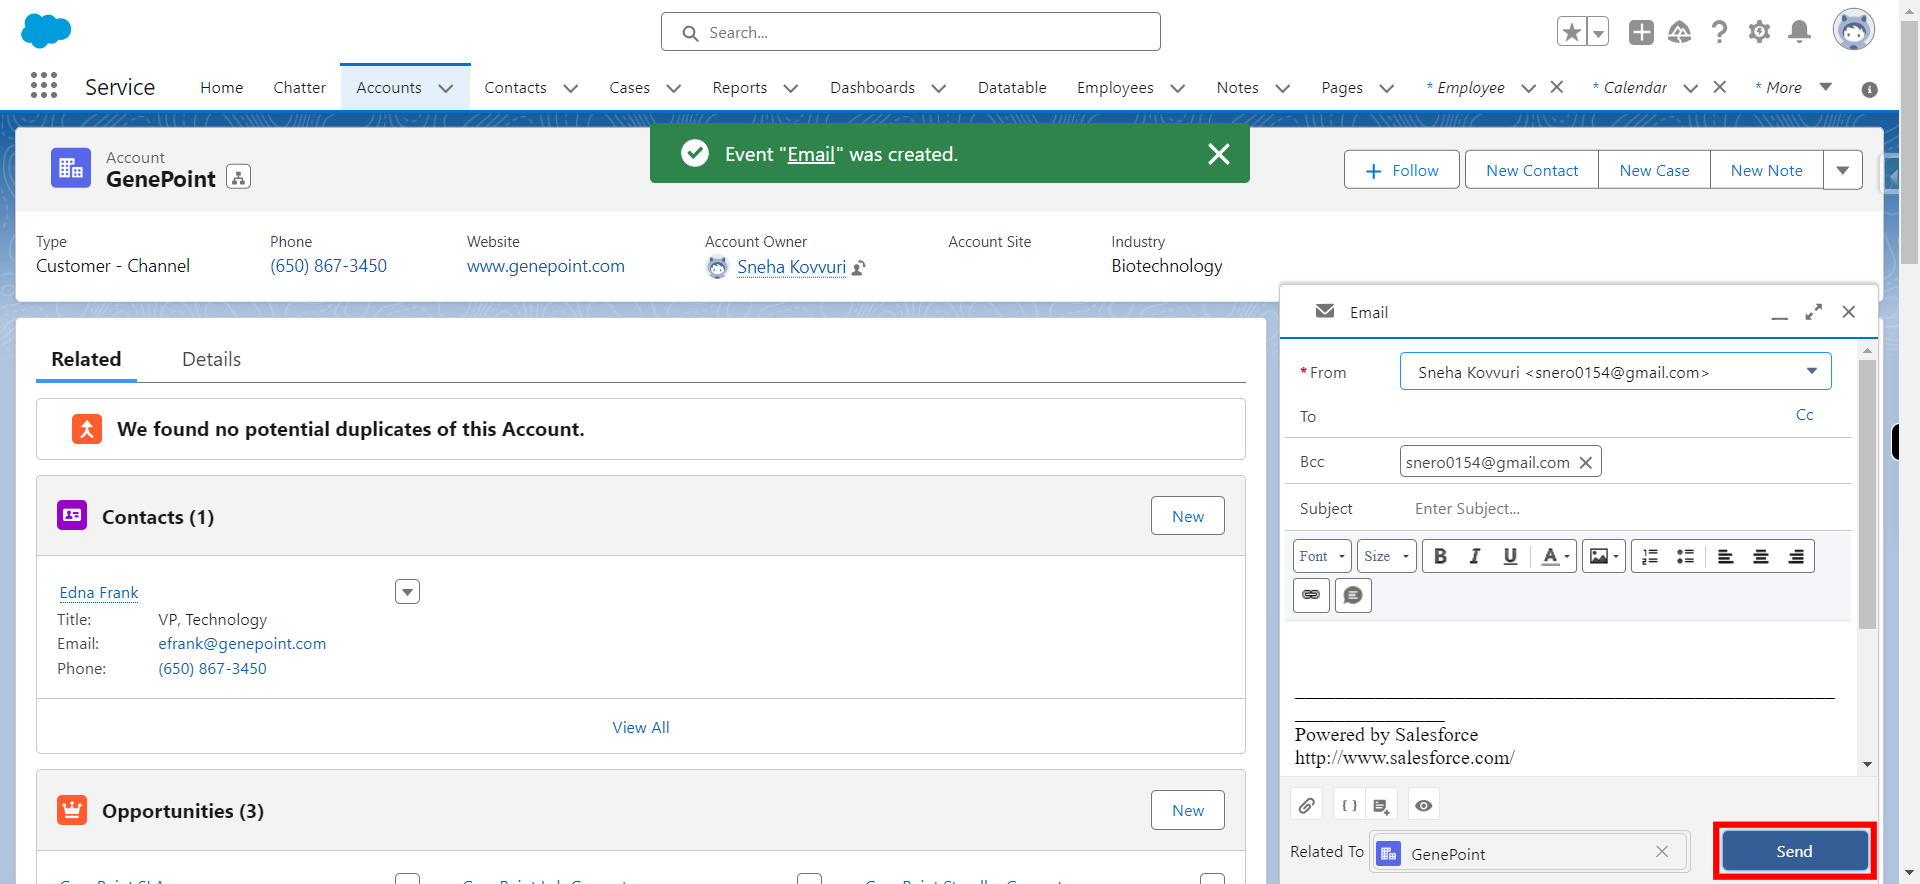The image size is (1920, 884).
Task: Insert merge field braces icon
Action: tap(1349, 805)
